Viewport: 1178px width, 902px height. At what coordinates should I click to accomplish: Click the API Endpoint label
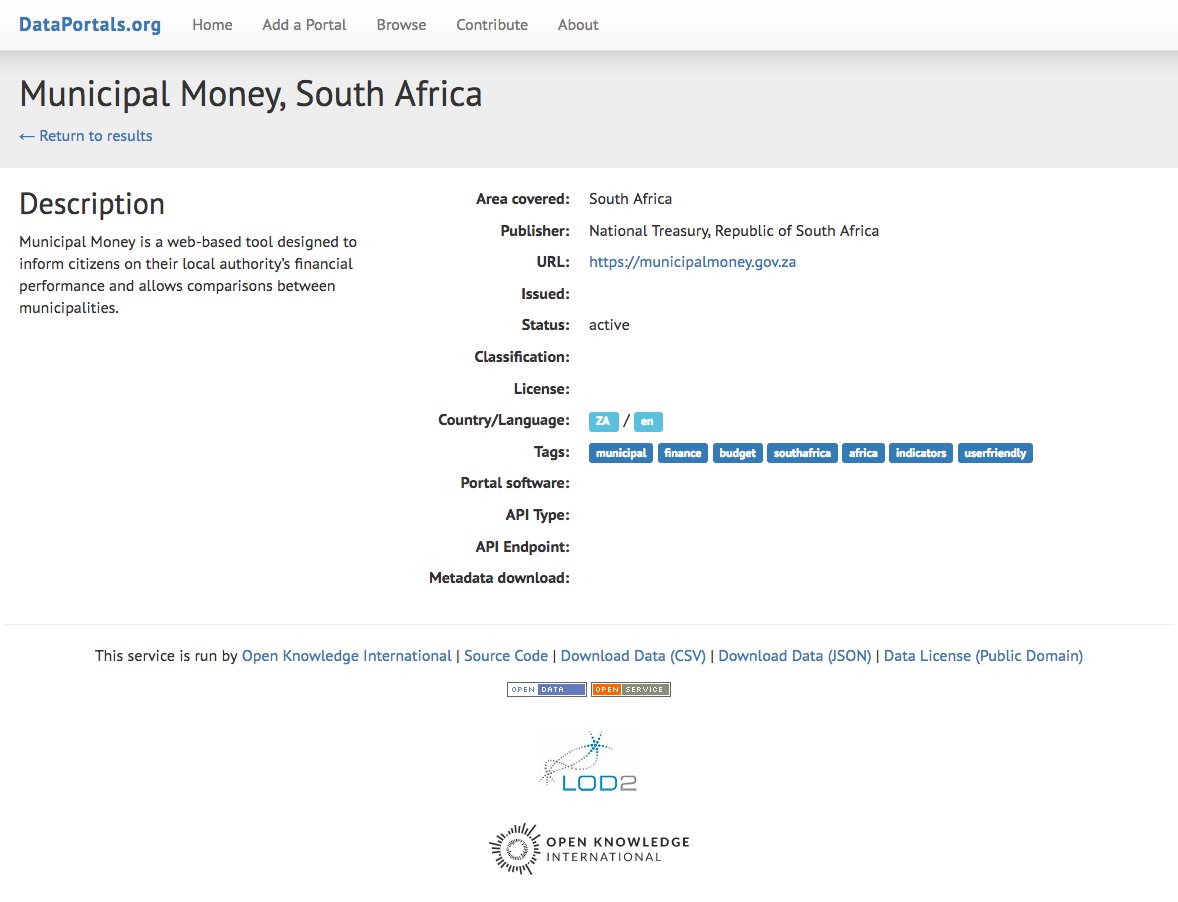click(522, 547)
